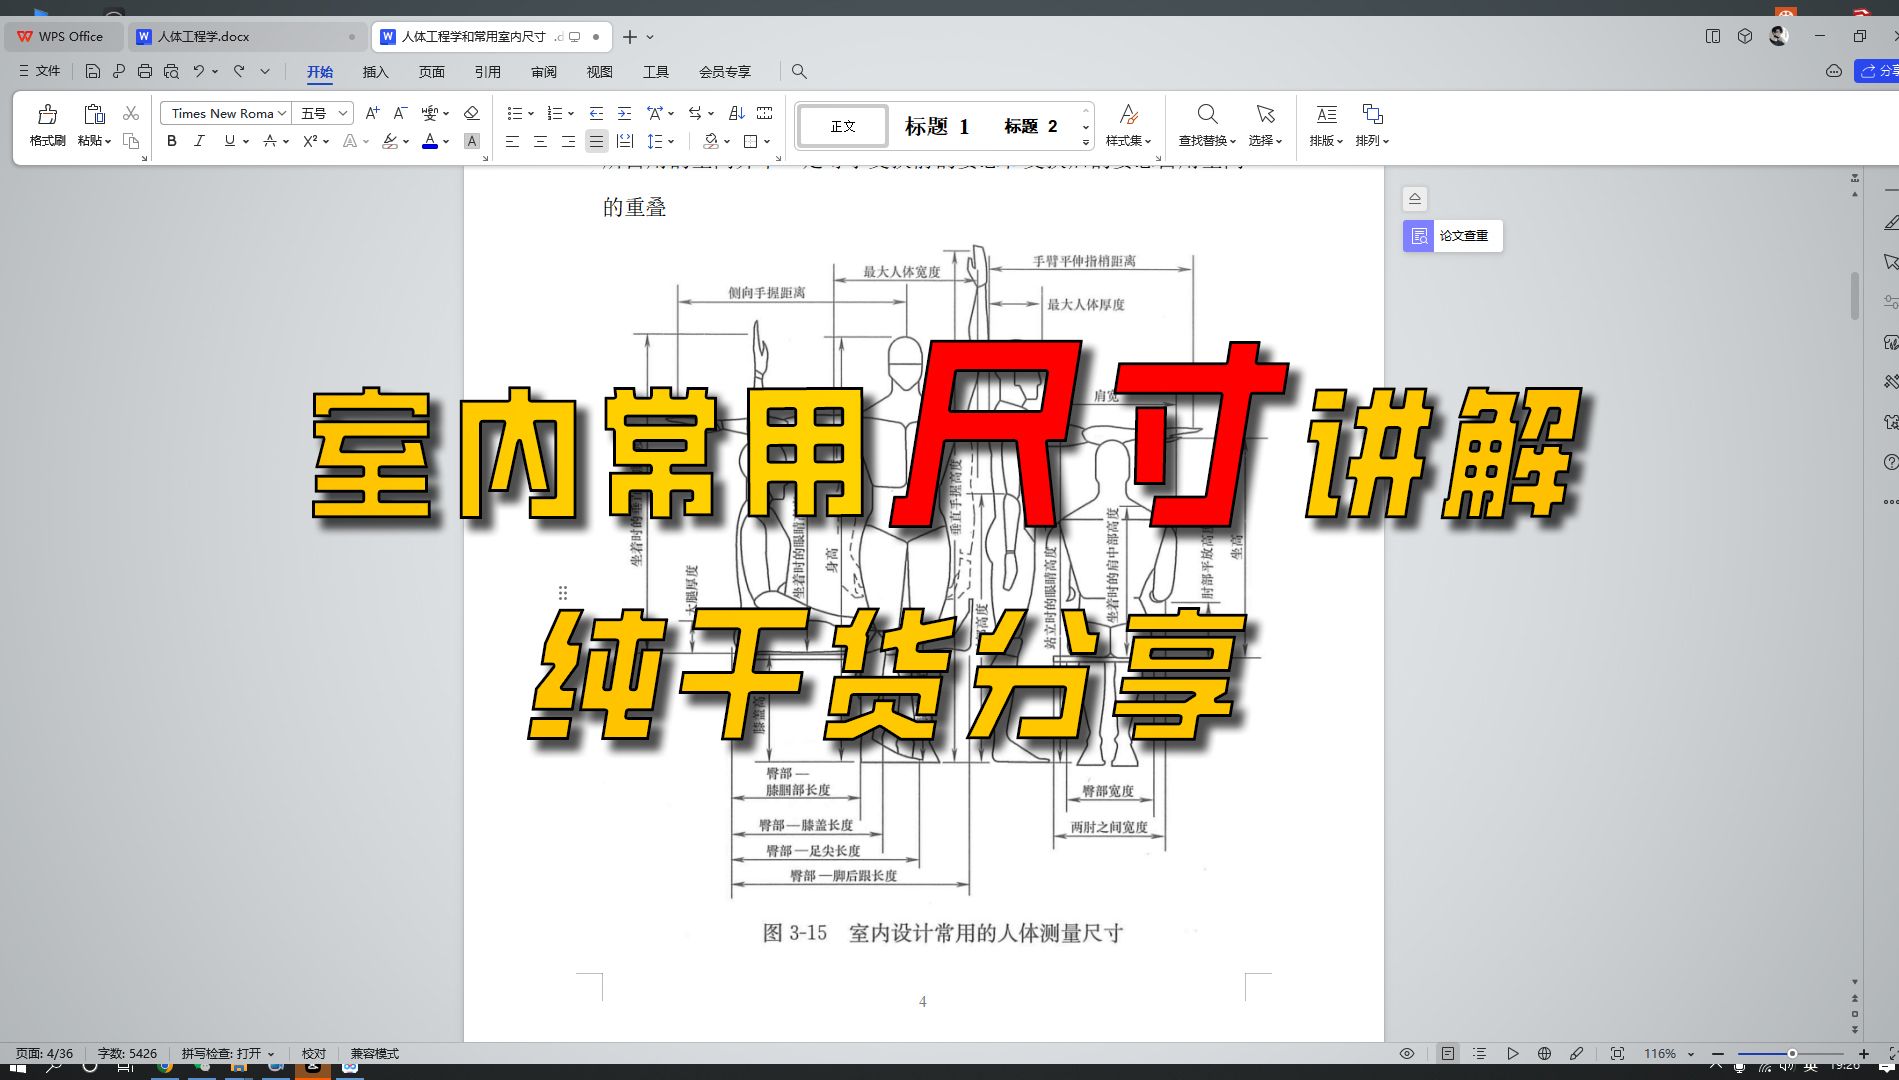
Task: Open the Insert (插入) tab
Action: [x=375, y=72]
